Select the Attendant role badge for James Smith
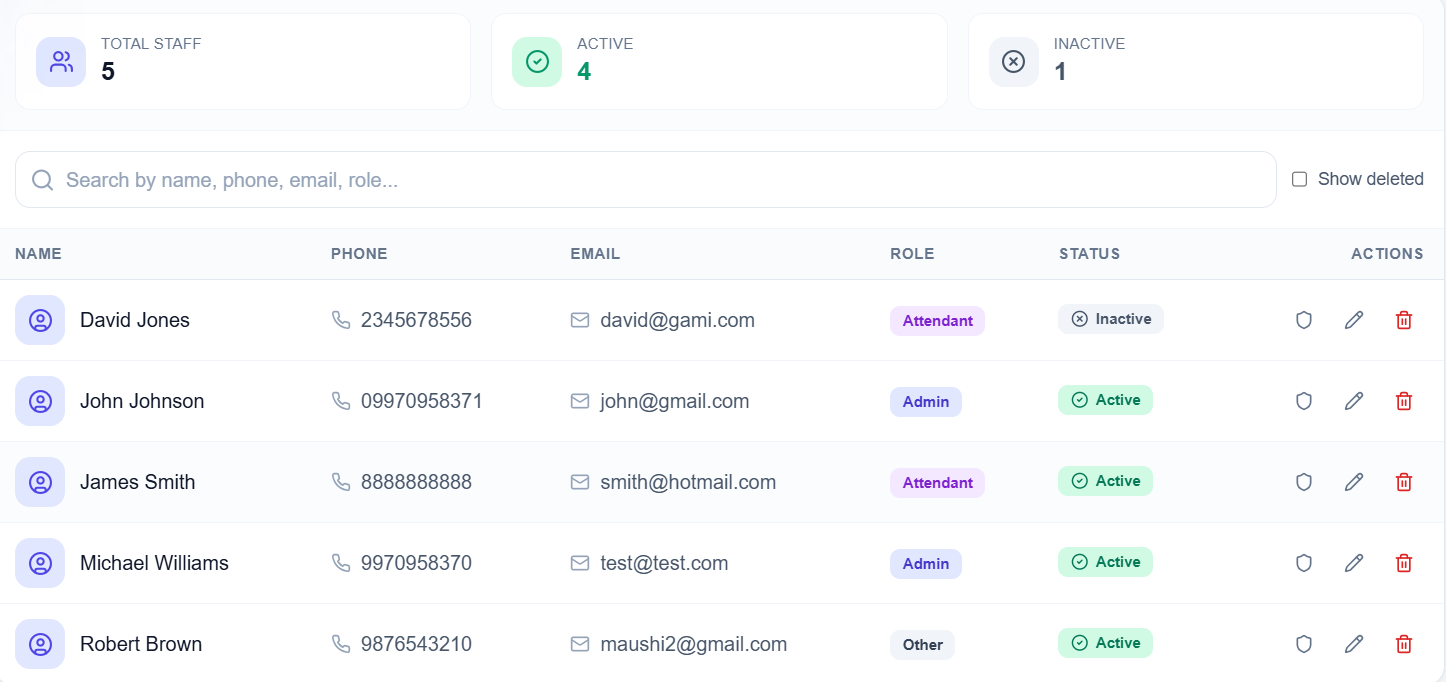 click(937, 482)
